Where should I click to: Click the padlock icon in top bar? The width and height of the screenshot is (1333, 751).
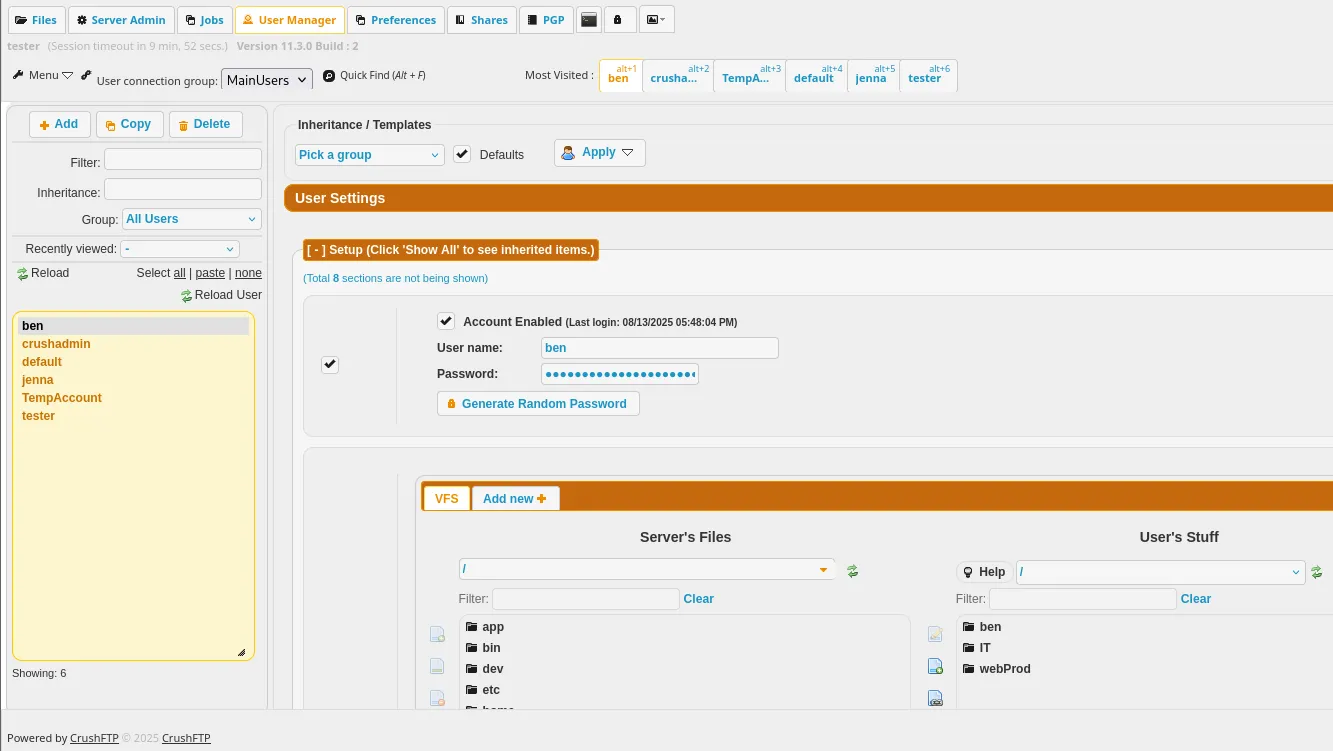pyautogui.click(x=619, y=20)
